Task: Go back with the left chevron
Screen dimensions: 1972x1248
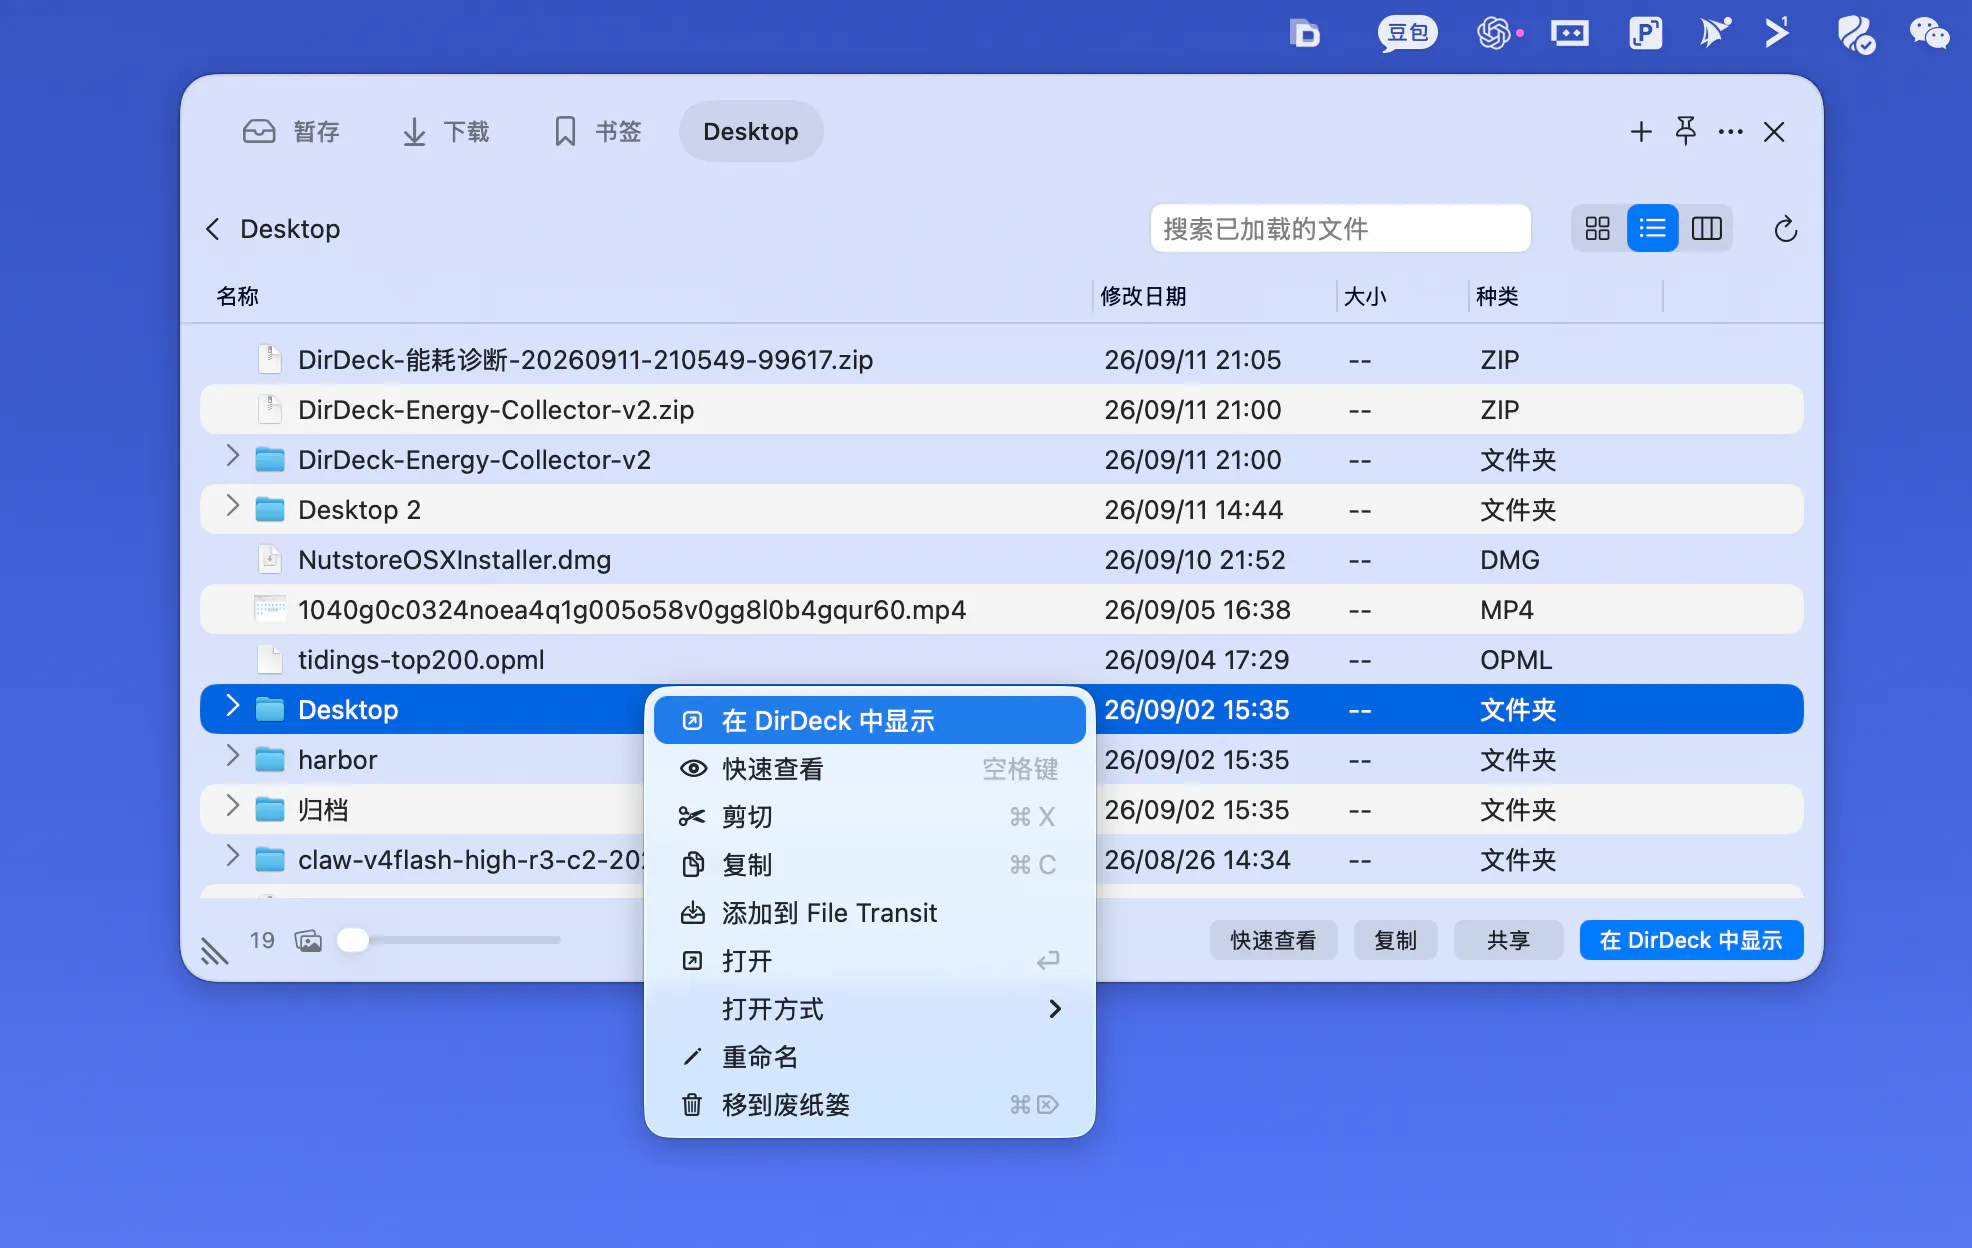Action: pyautogui.click(x=212, y=229)
